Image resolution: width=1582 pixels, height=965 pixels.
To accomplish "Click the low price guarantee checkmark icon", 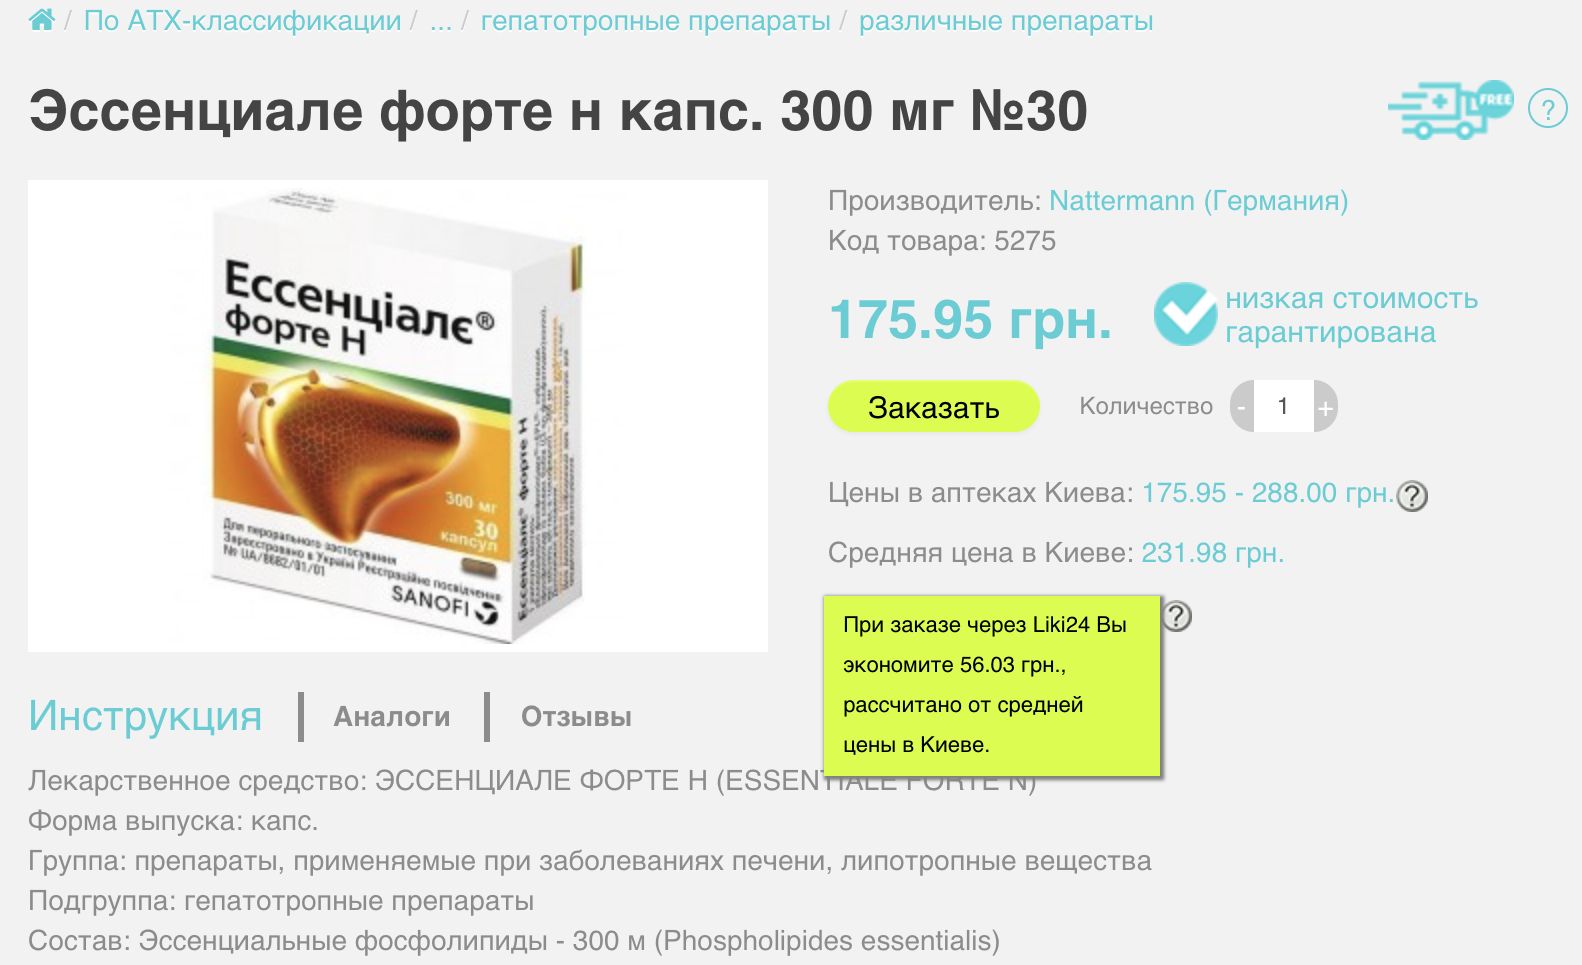I will click(1186, 314).
